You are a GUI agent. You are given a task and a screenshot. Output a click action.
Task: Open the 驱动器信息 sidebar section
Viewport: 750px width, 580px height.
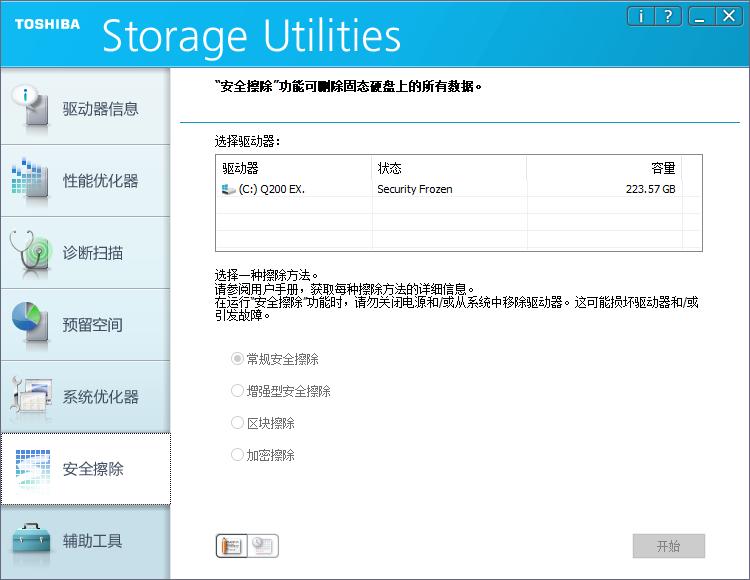pyautogui.click(x=85, y=108)
